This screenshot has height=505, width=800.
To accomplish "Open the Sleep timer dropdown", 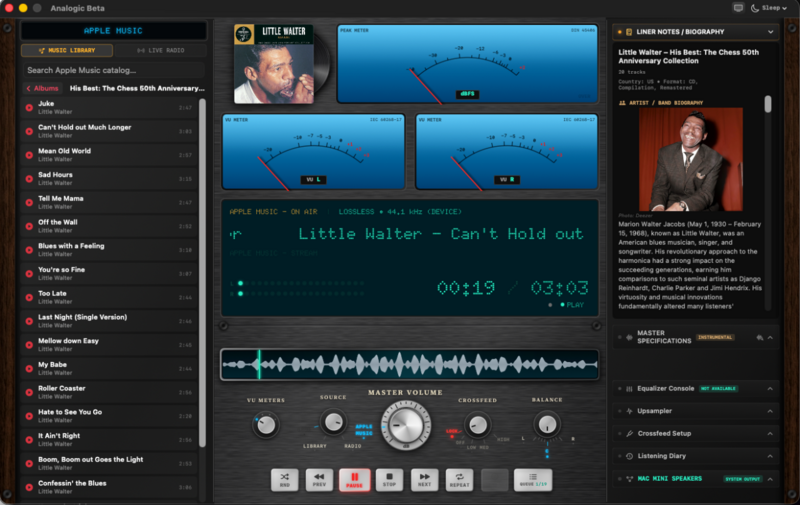I will click(774, 8).
